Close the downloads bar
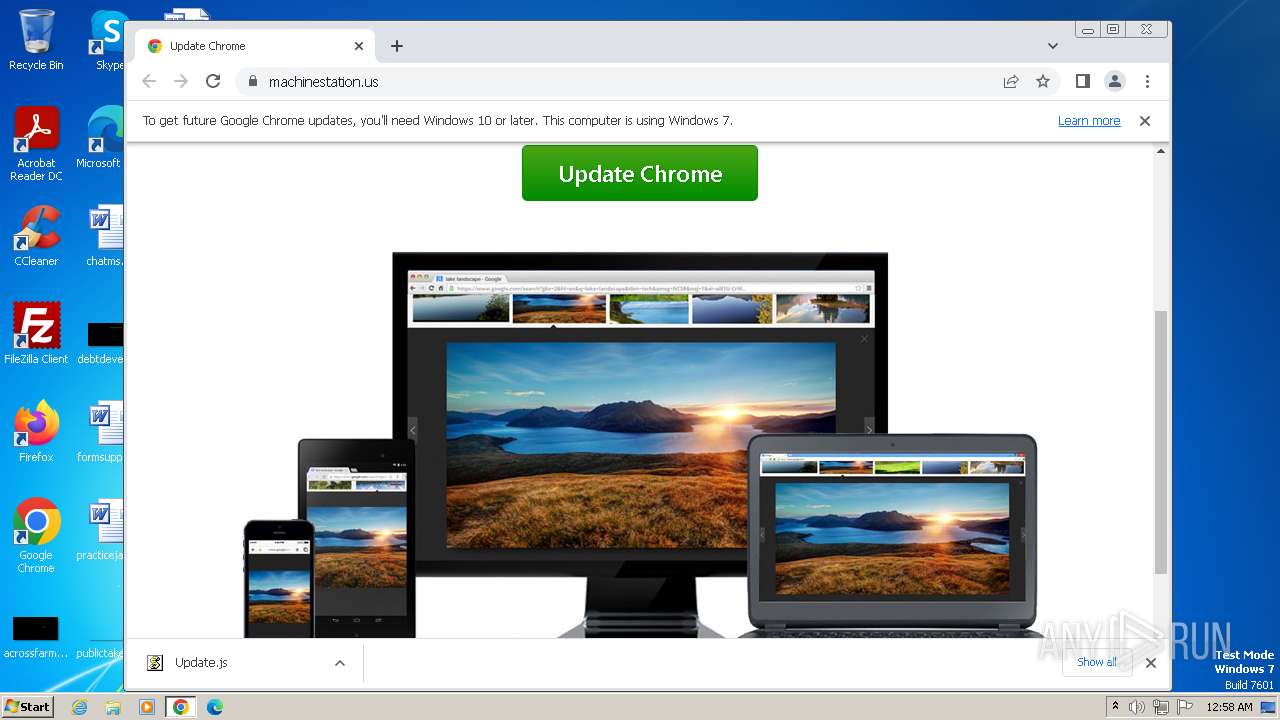The width and height of the screenshot is (1280, 720). pos(1151,663)
